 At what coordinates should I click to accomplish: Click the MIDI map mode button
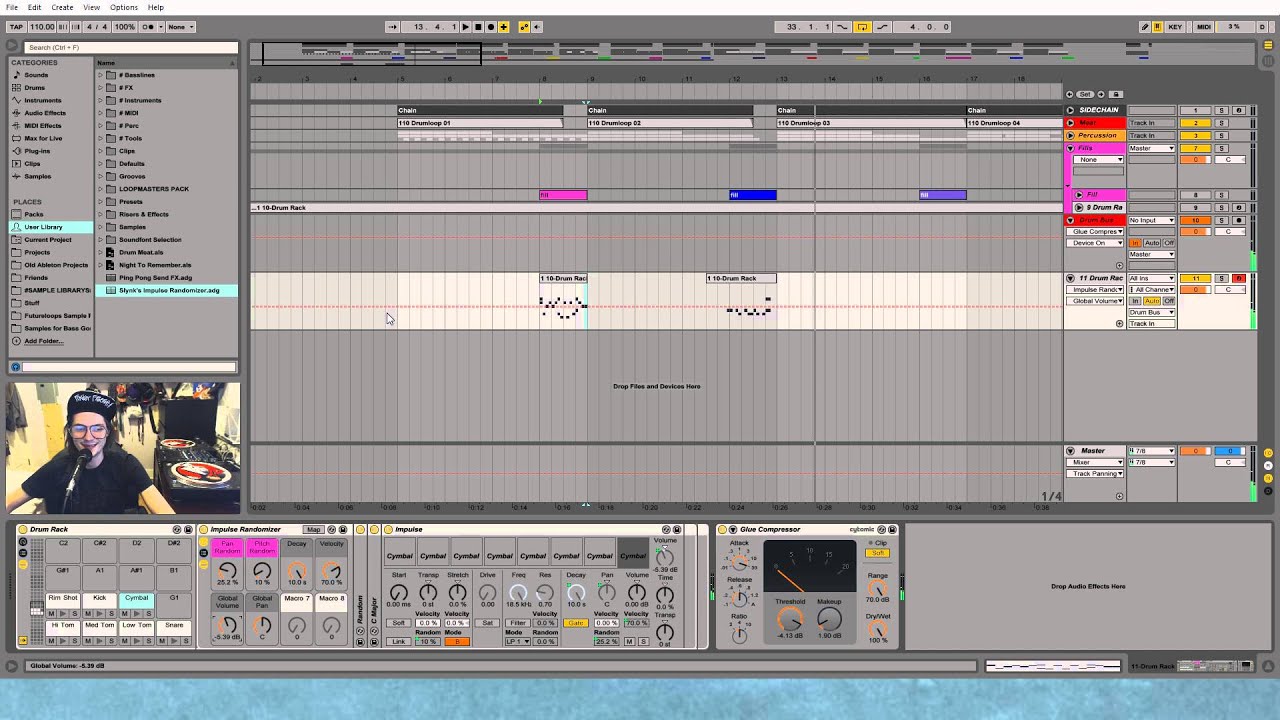click(x=1204, y=27)
